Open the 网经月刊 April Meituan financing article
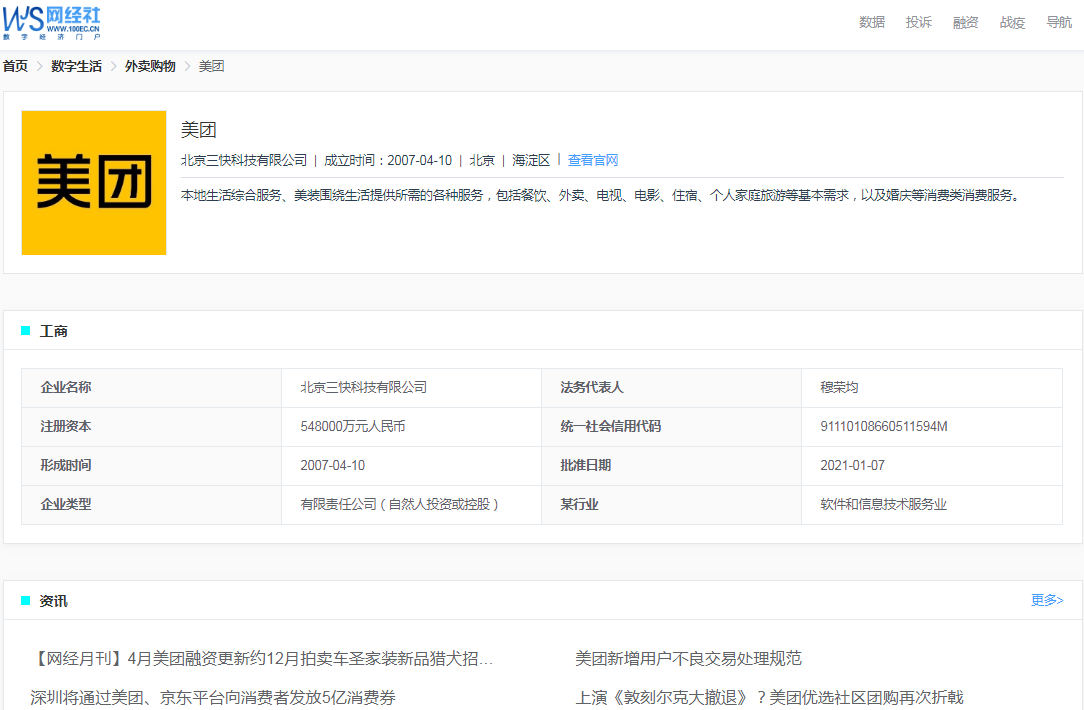The height and width of the screenshot is (710, 1084). point(264,659)
